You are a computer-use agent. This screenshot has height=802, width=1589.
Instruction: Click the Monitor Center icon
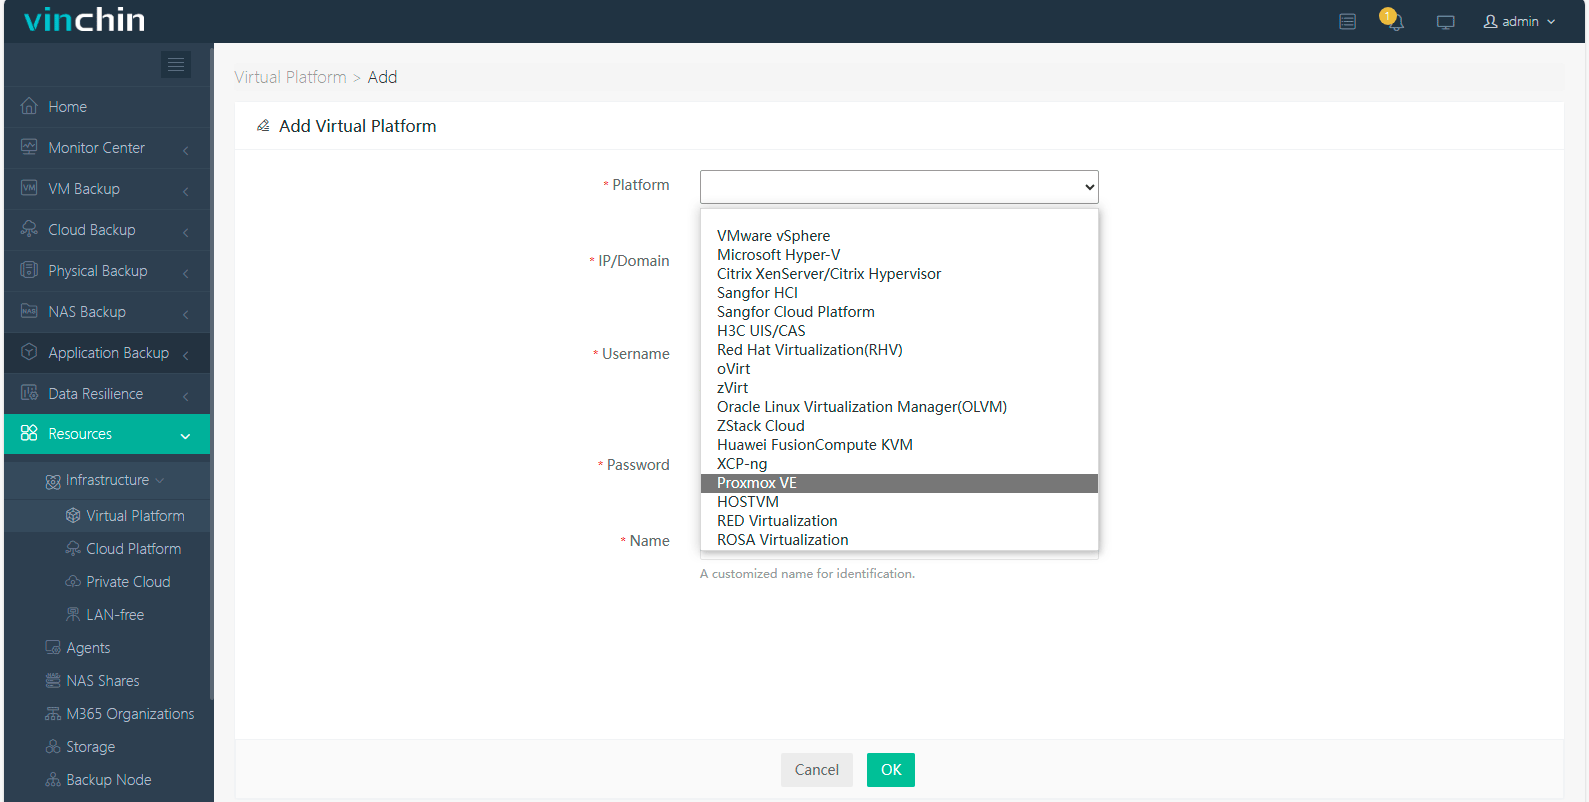coord(29,147)
